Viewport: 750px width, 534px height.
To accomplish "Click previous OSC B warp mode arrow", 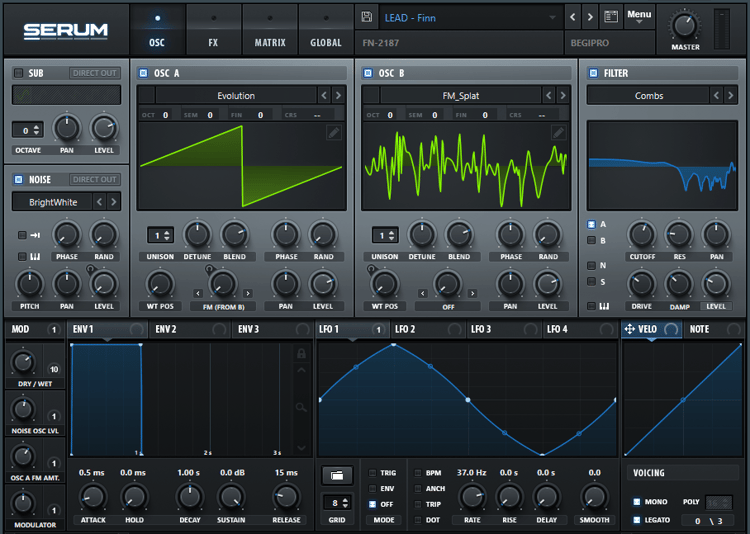I will (422, 293).
